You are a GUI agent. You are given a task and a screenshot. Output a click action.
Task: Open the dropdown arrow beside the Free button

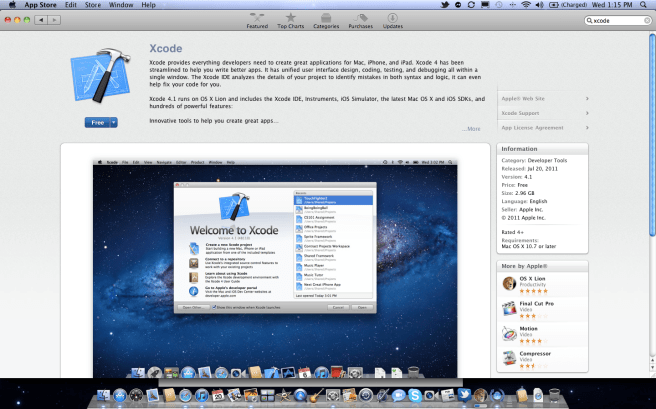tap(114, 122)
